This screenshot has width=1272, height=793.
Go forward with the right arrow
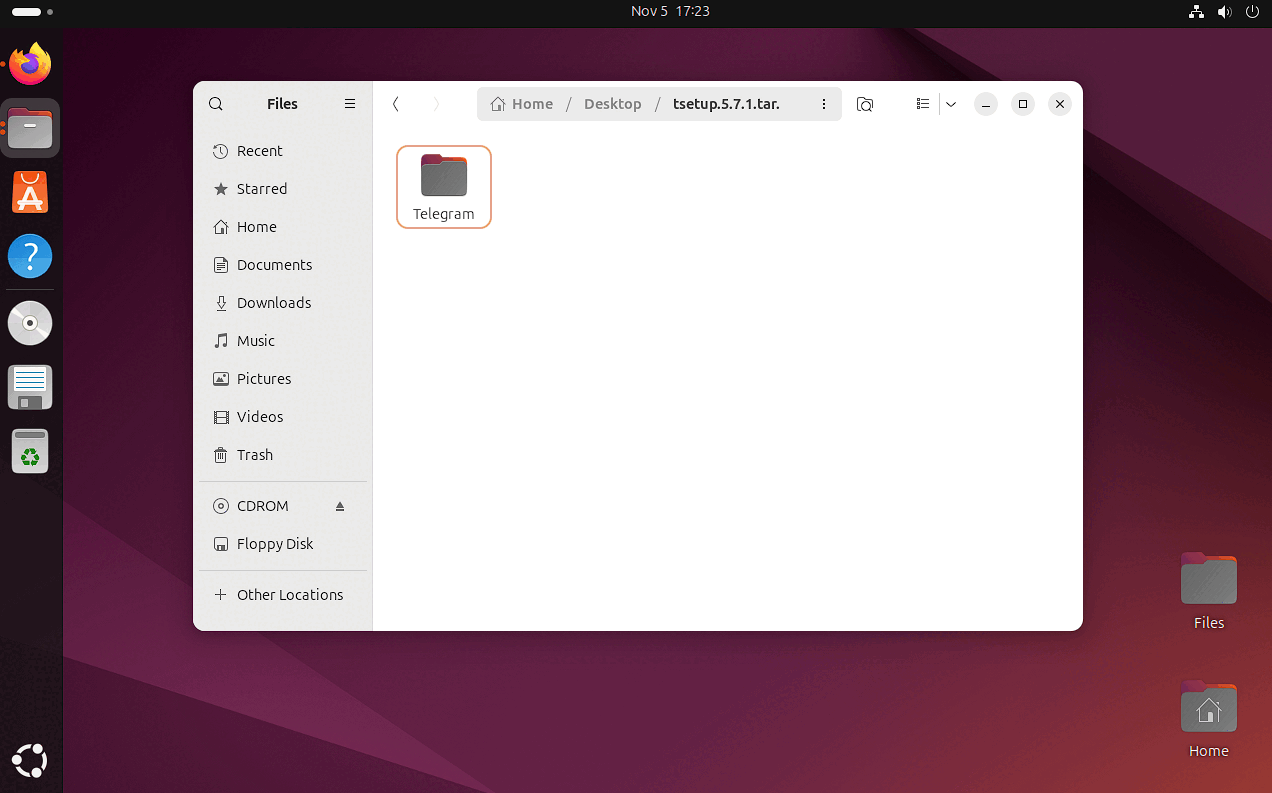click(x=435, y=104)
